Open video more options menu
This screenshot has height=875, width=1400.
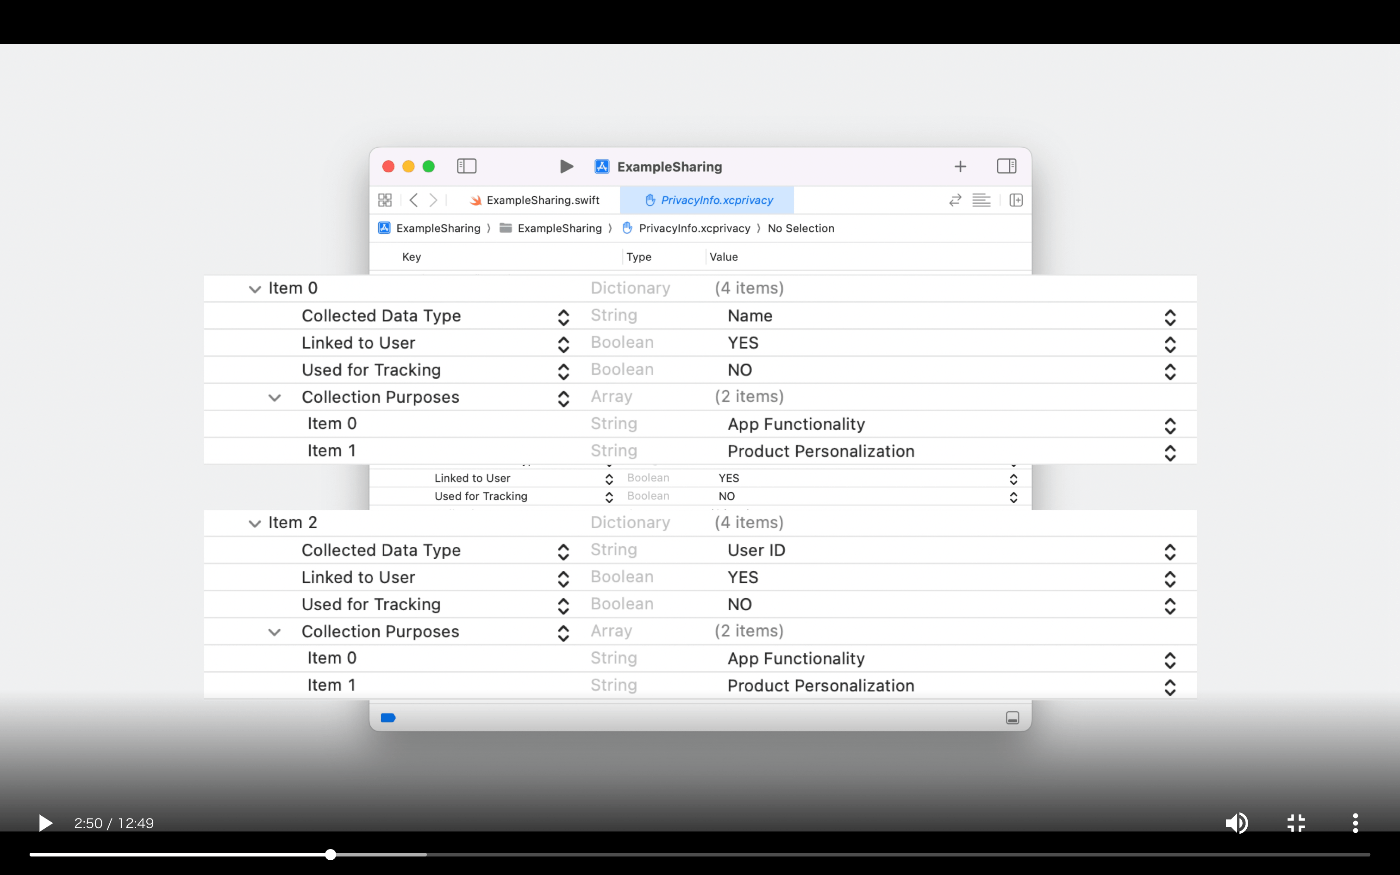pyautogui.click(x=1355, y=823)
